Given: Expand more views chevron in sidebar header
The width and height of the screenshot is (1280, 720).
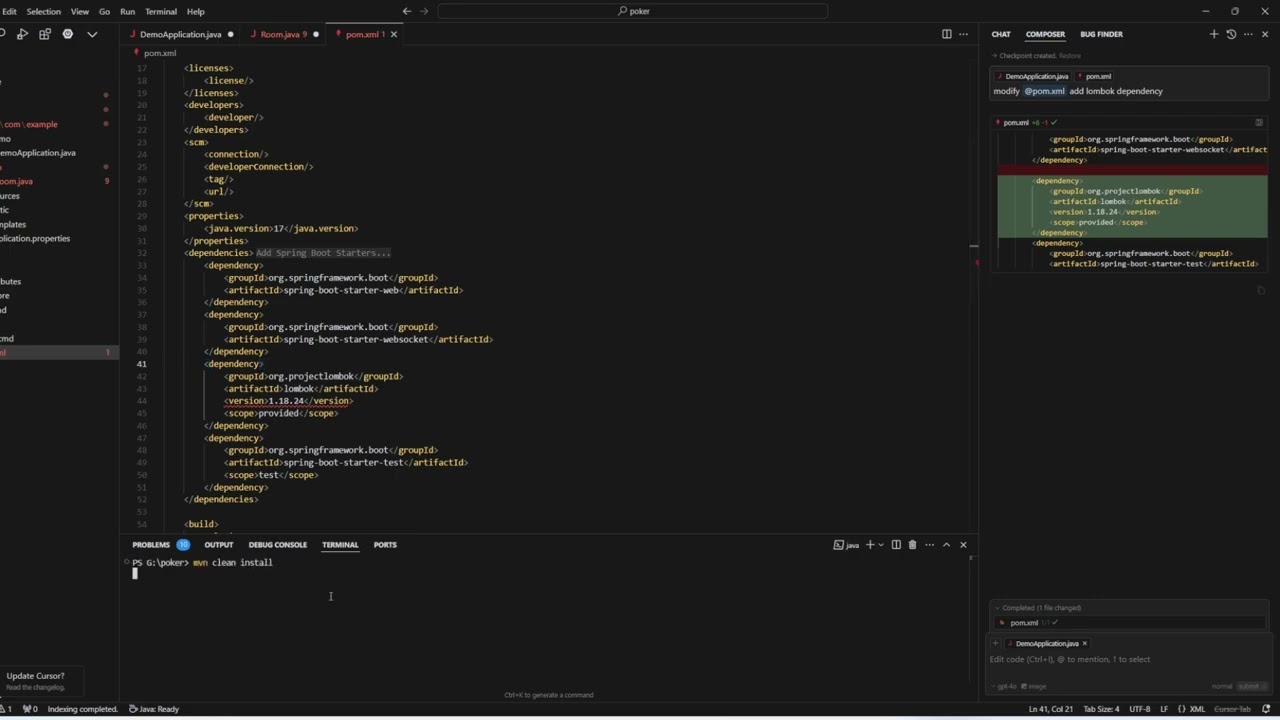Looking at the screenshot, I should (92, 34).
